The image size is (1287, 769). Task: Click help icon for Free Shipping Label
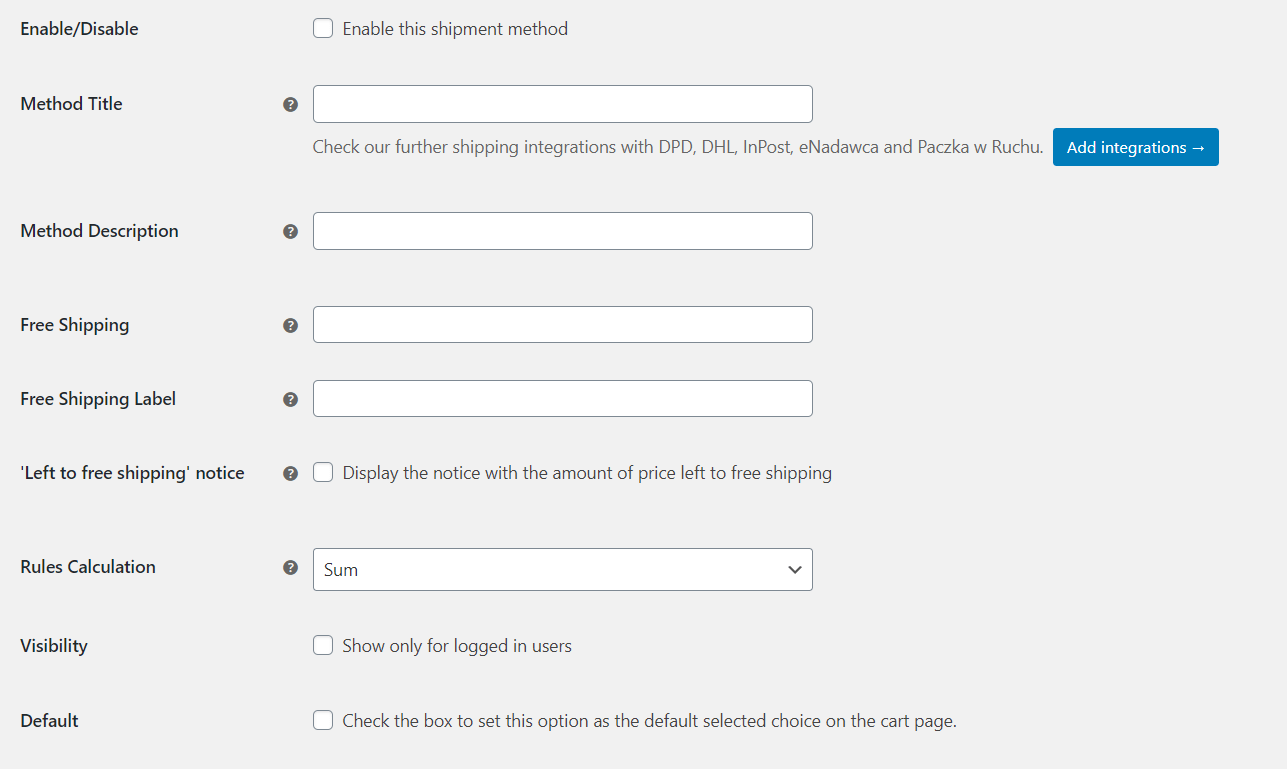click(290, 399)
